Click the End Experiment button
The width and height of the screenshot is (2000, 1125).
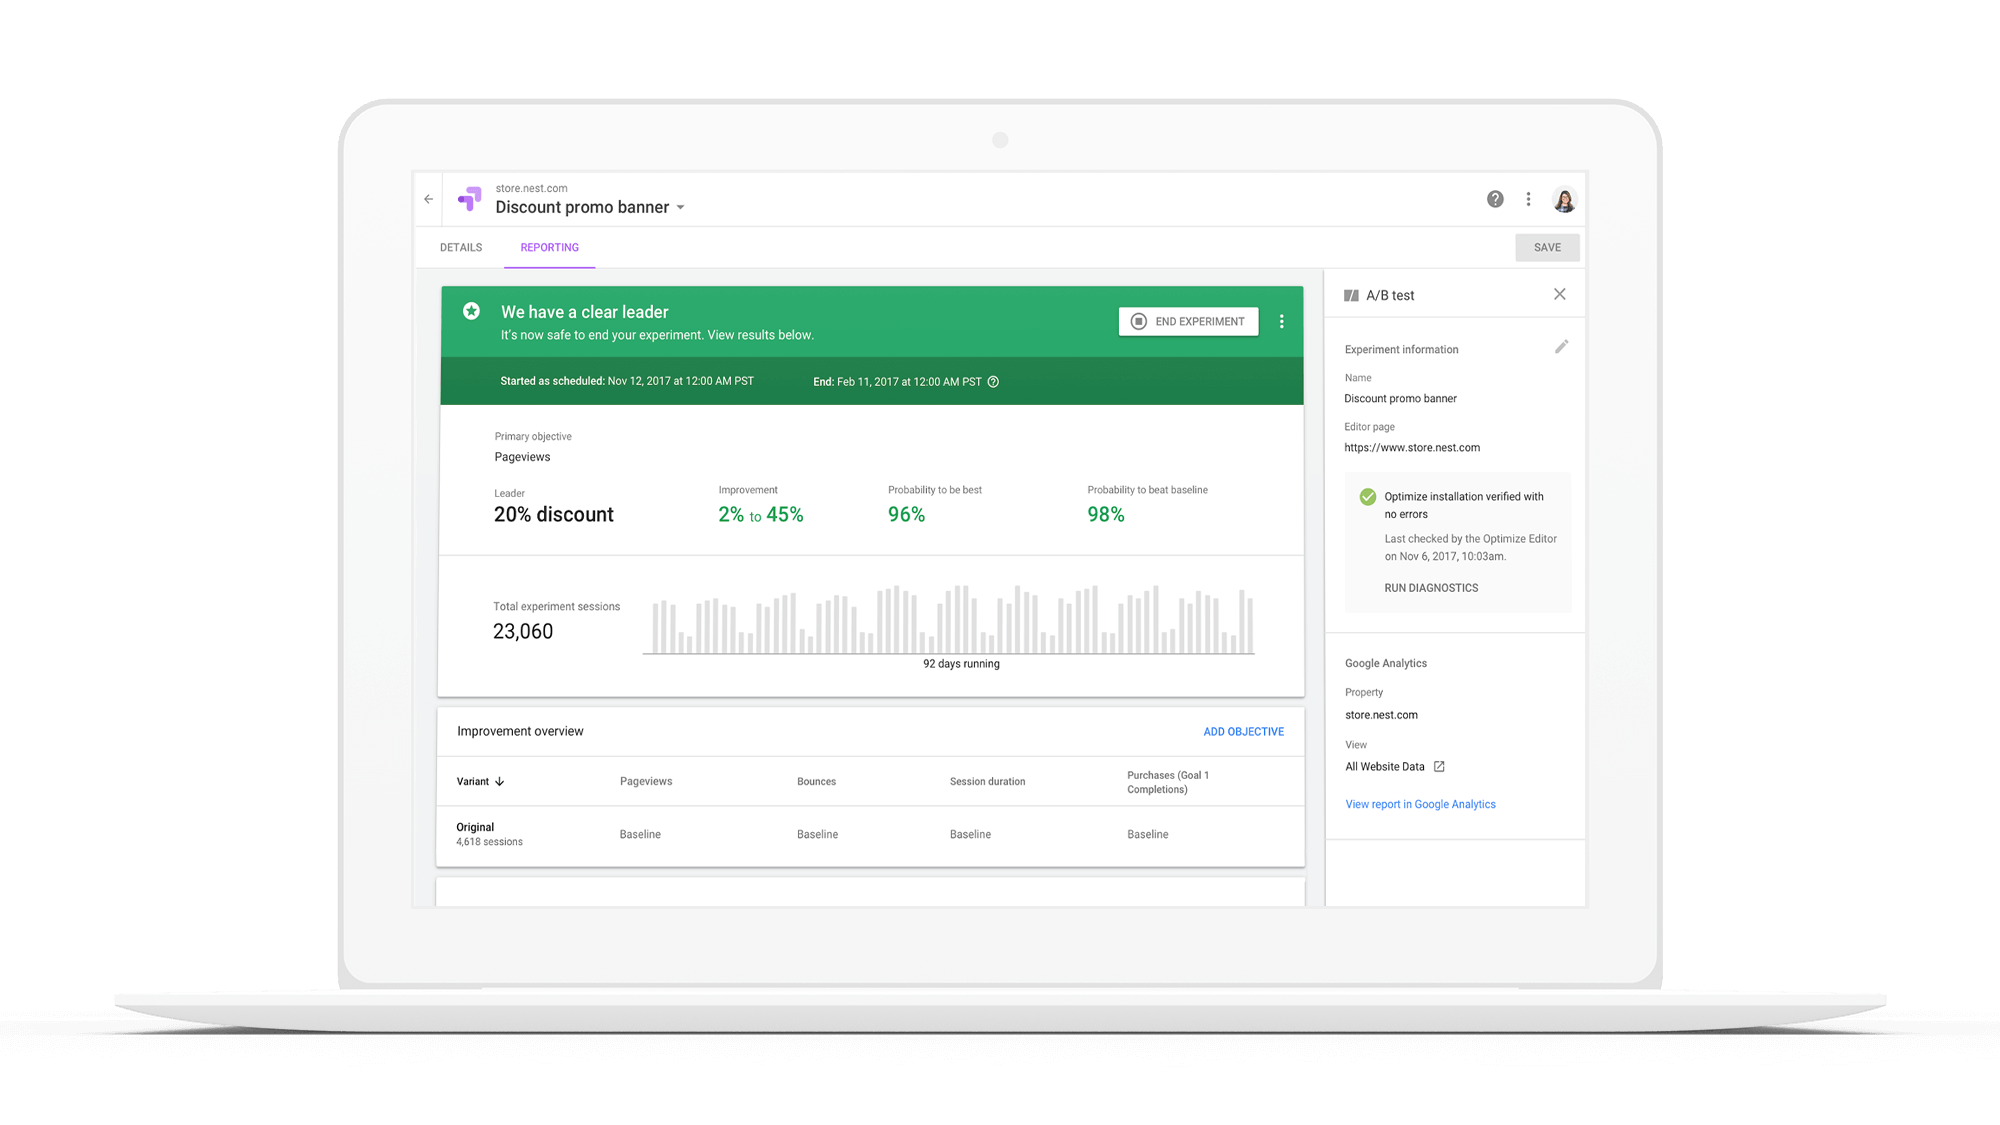click(x=1188, y=321)
